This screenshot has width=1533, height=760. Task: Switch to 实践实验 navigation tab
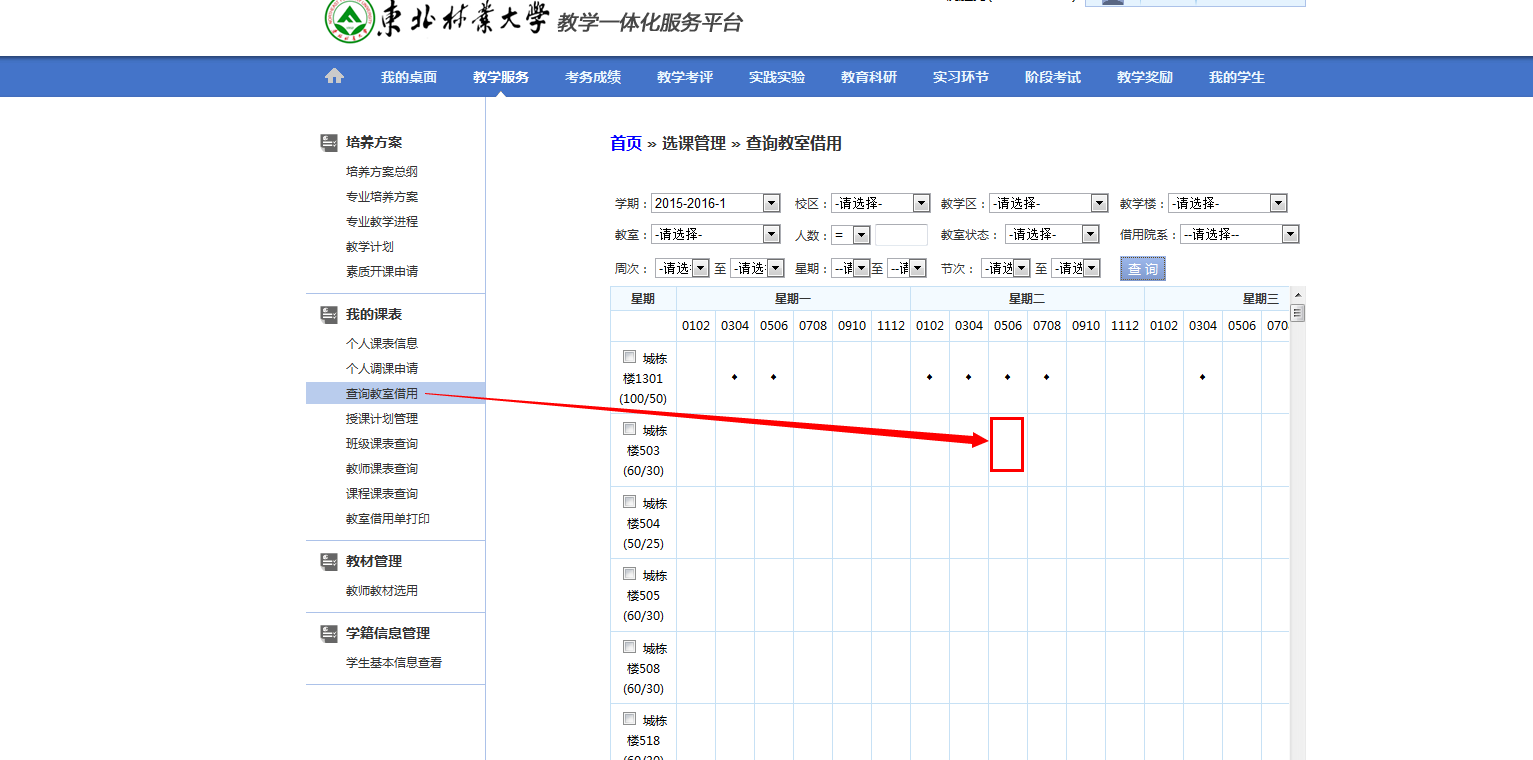(777, 77)
